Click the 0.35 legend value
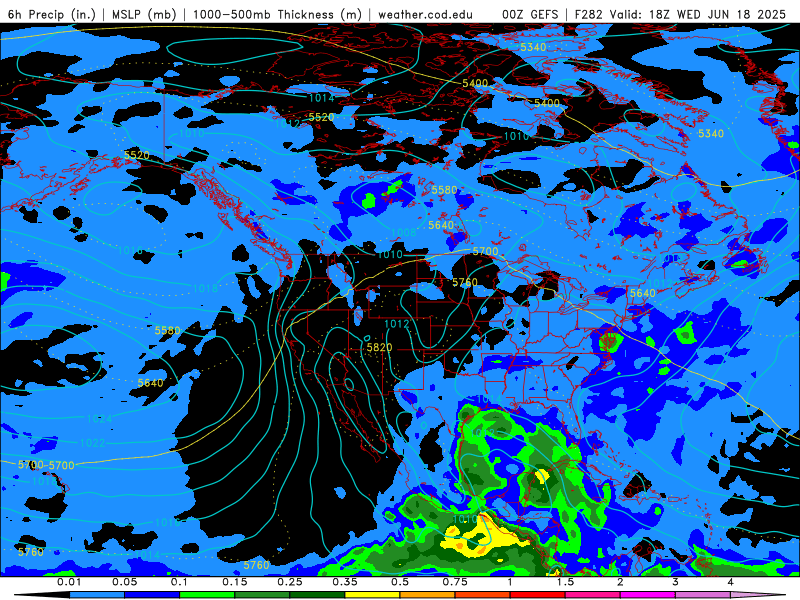This screenshot has height=600, width=800. [x=345, y=582]
